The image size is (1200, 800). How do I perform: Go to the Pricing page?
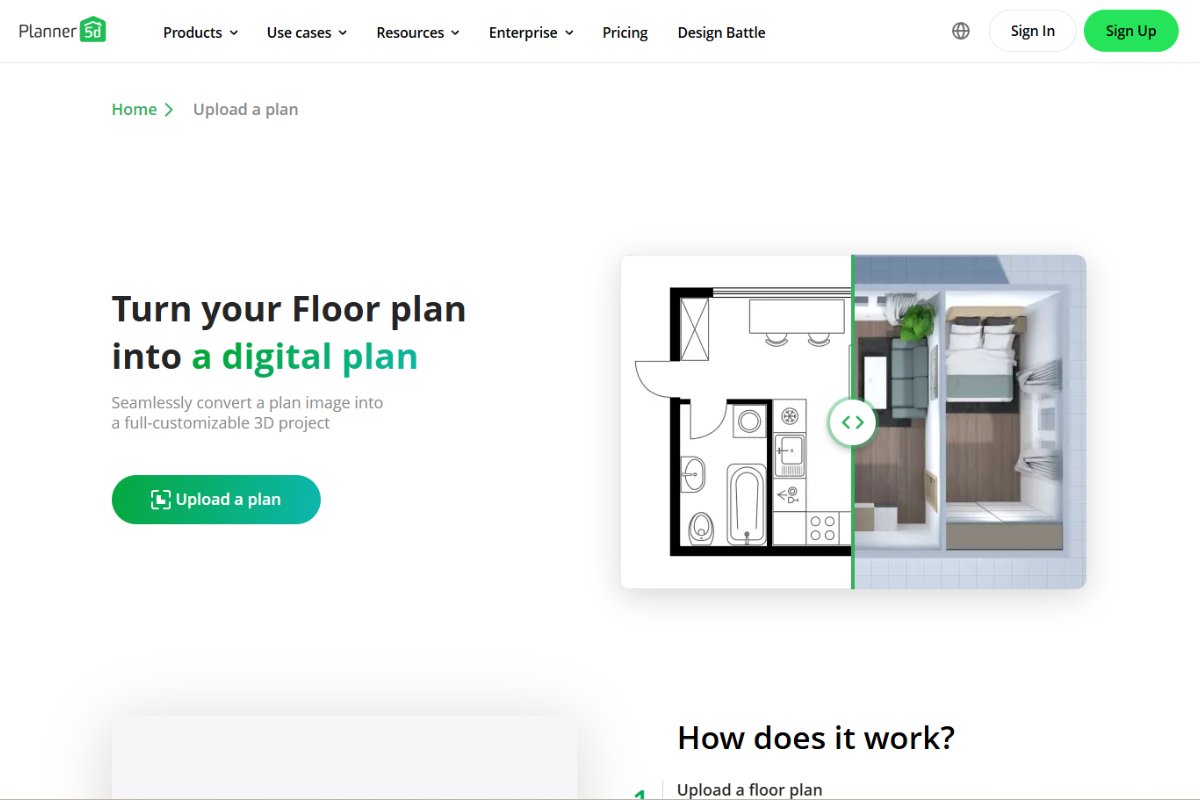625,32
